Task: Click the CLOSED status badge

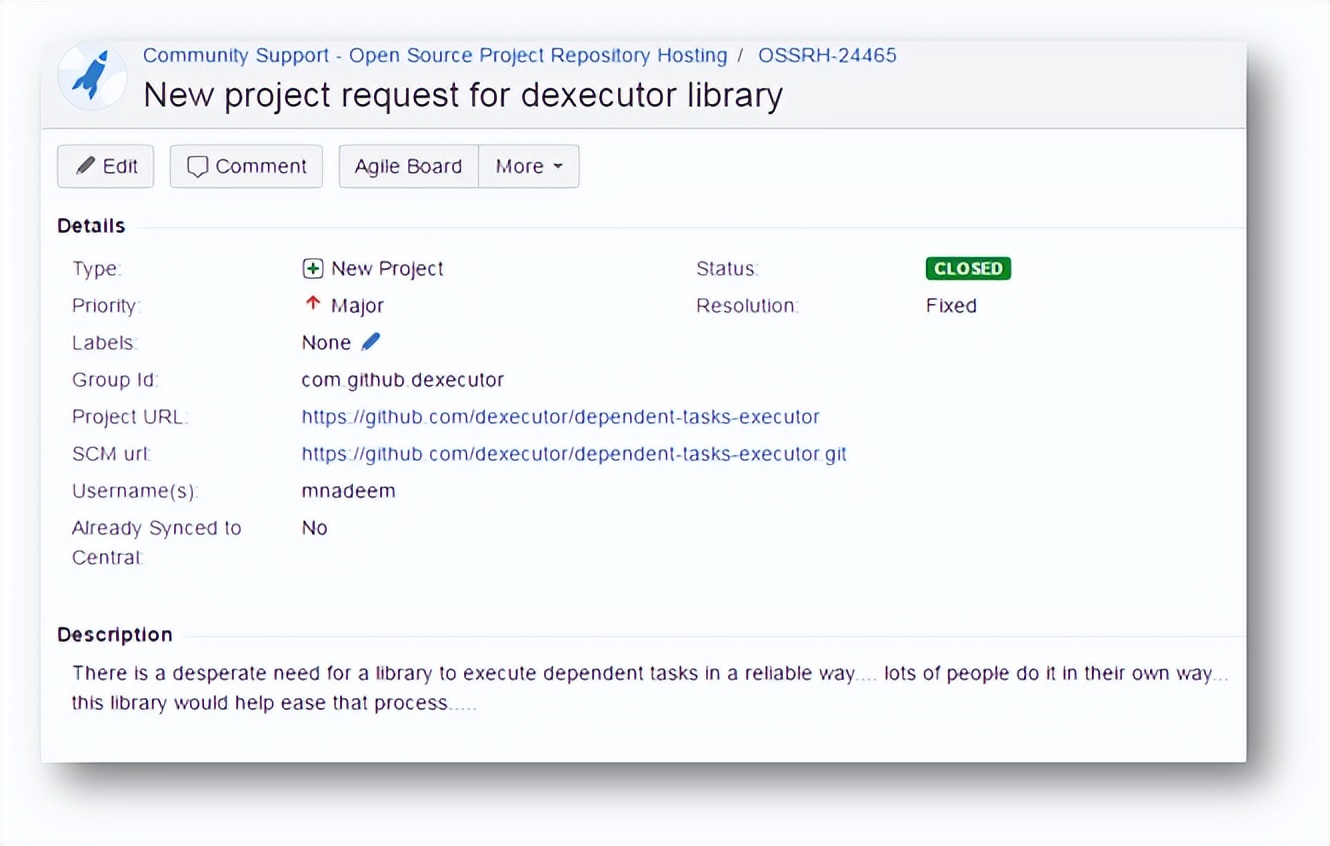Action: point(968,268)
